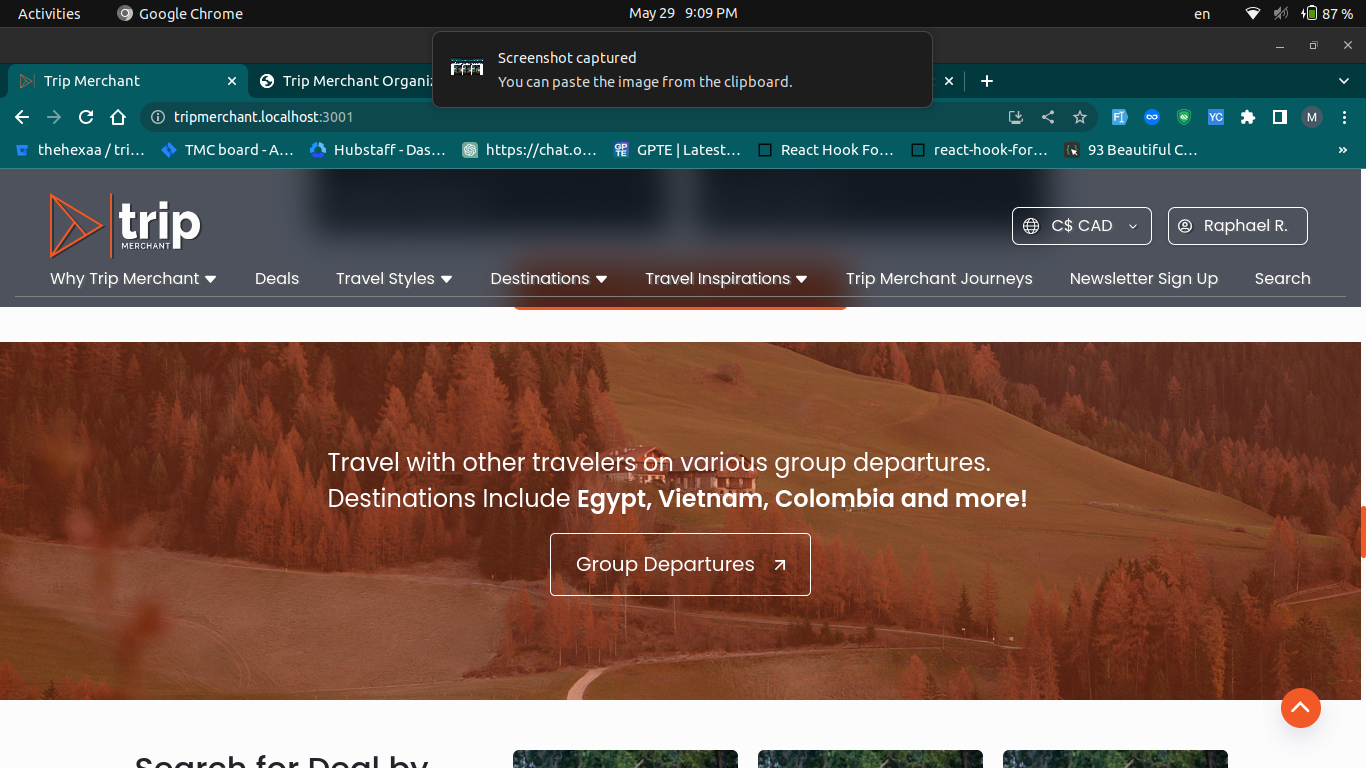Click the orange scroll-to-top arrow button
This screenshot has width=1366, height=768.
[x=1301, y=708]
